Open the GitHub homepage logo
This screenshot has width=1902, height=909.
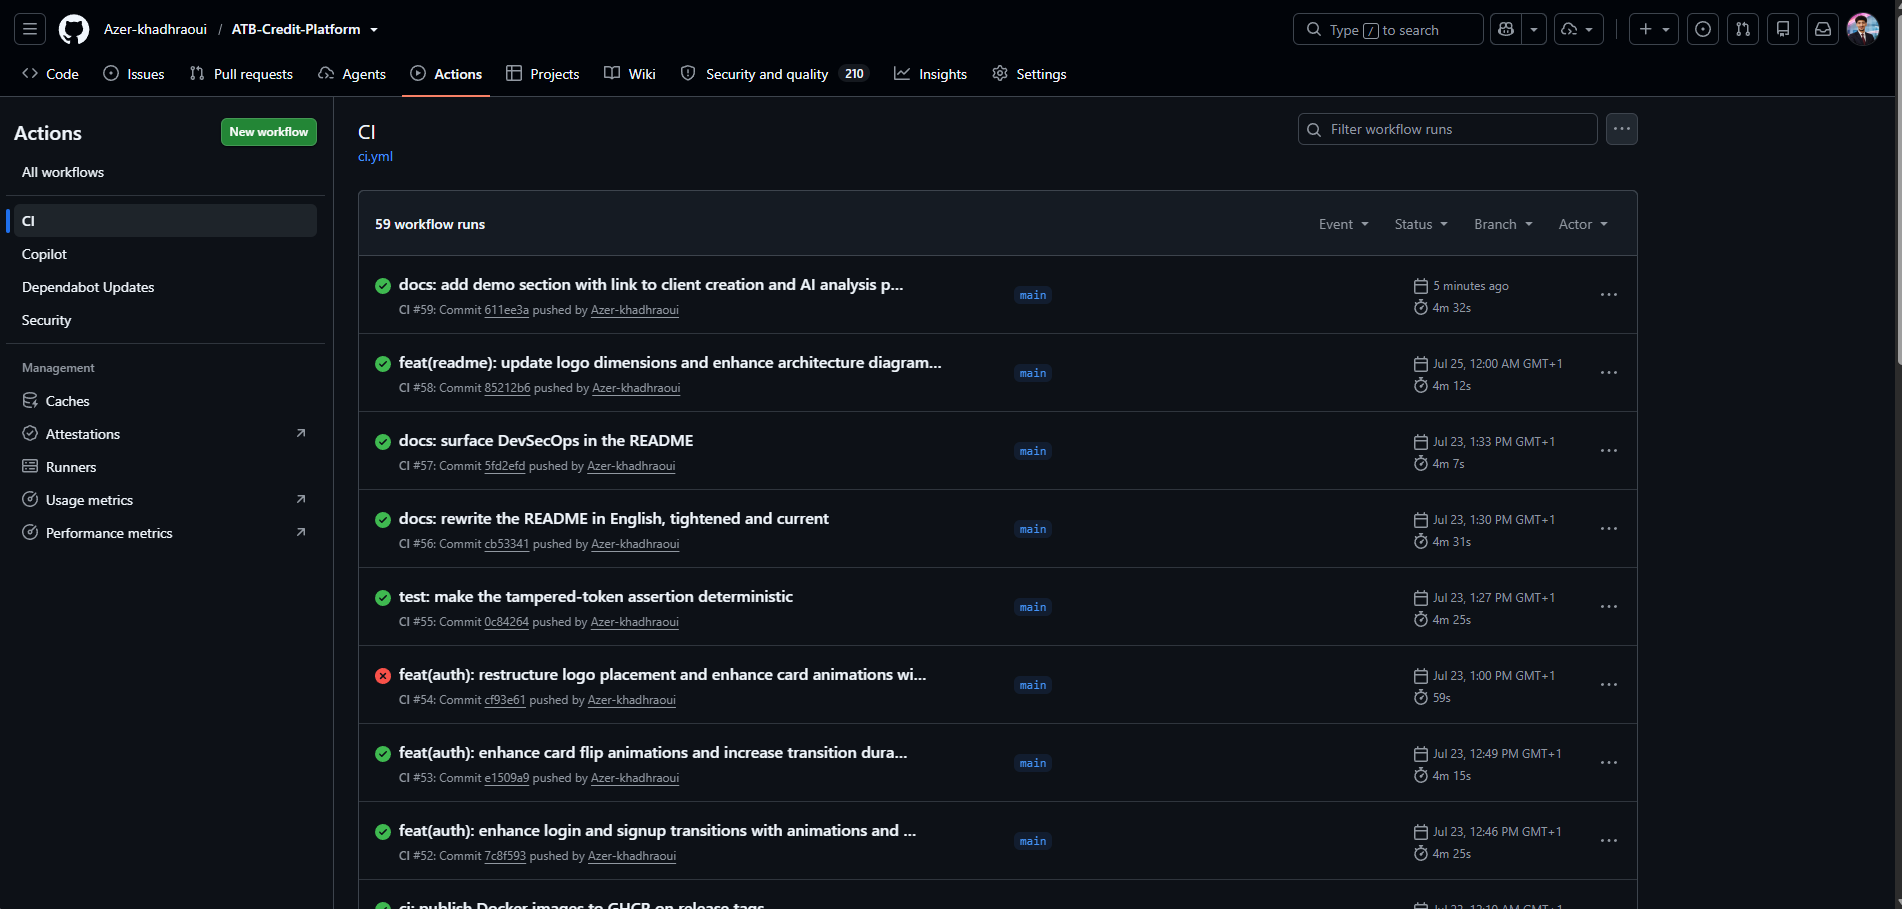[x=74, y=30]
